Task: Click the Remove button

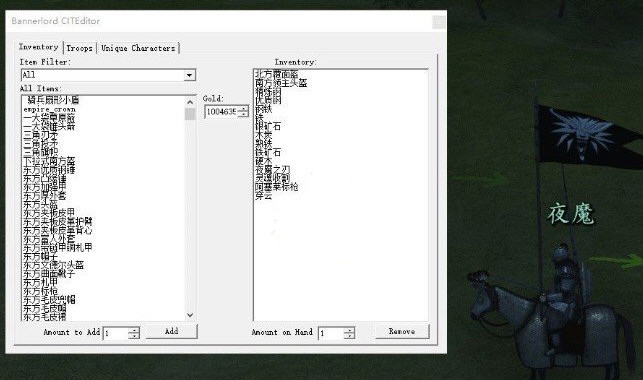Action: 402,331
